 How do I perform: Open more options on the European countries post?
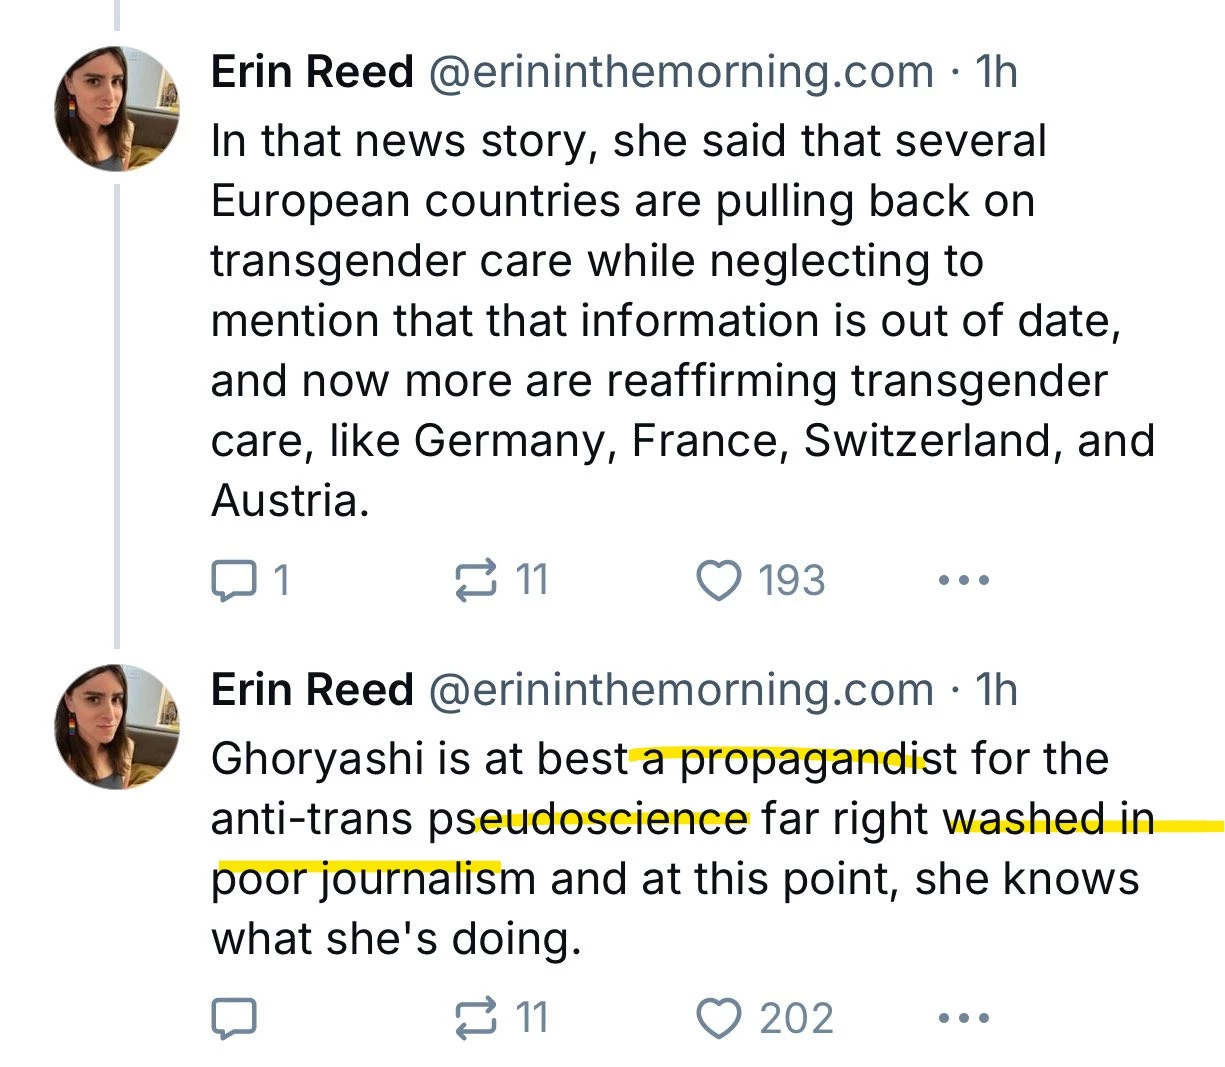pos(965,580)
